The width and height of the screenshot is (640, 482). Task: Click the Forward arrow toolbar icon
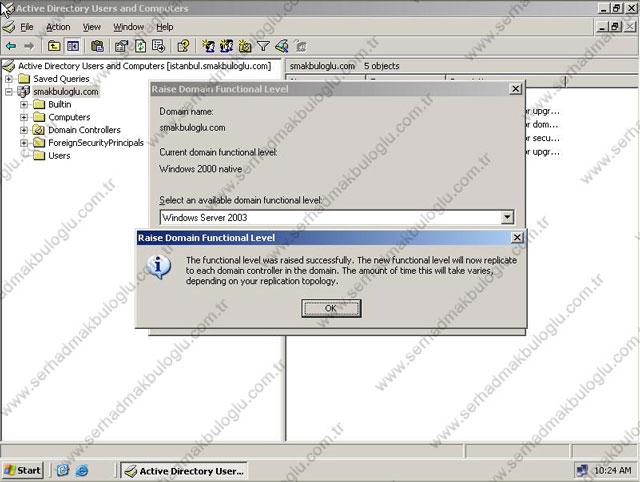29,46
